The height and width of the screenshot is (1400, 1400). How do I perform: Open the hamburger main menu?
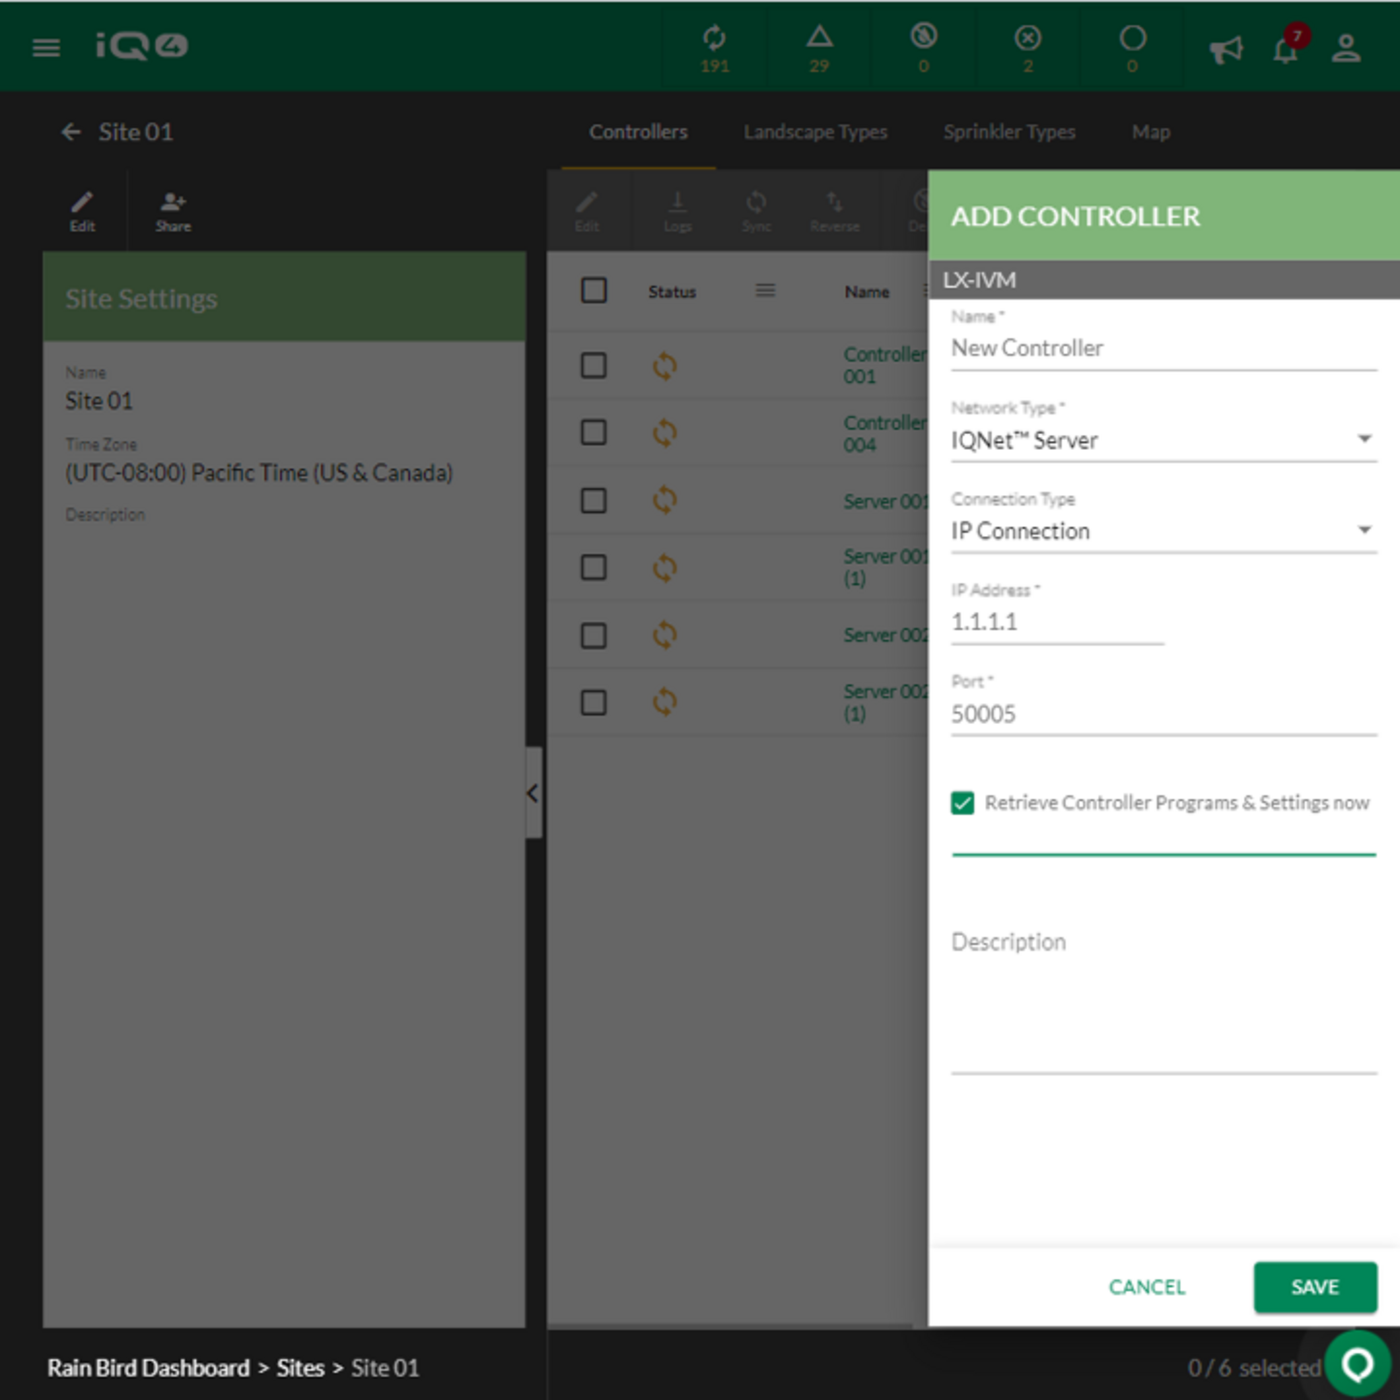(x=46, y=47)
